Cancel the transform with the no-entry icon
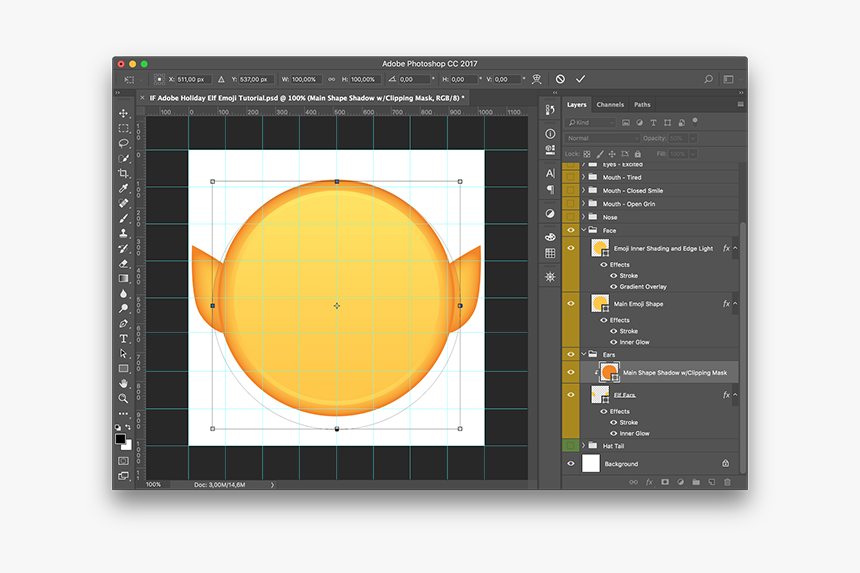Viewport: 860px width, 573px height. pyautogui.click(x=560, y=79)
